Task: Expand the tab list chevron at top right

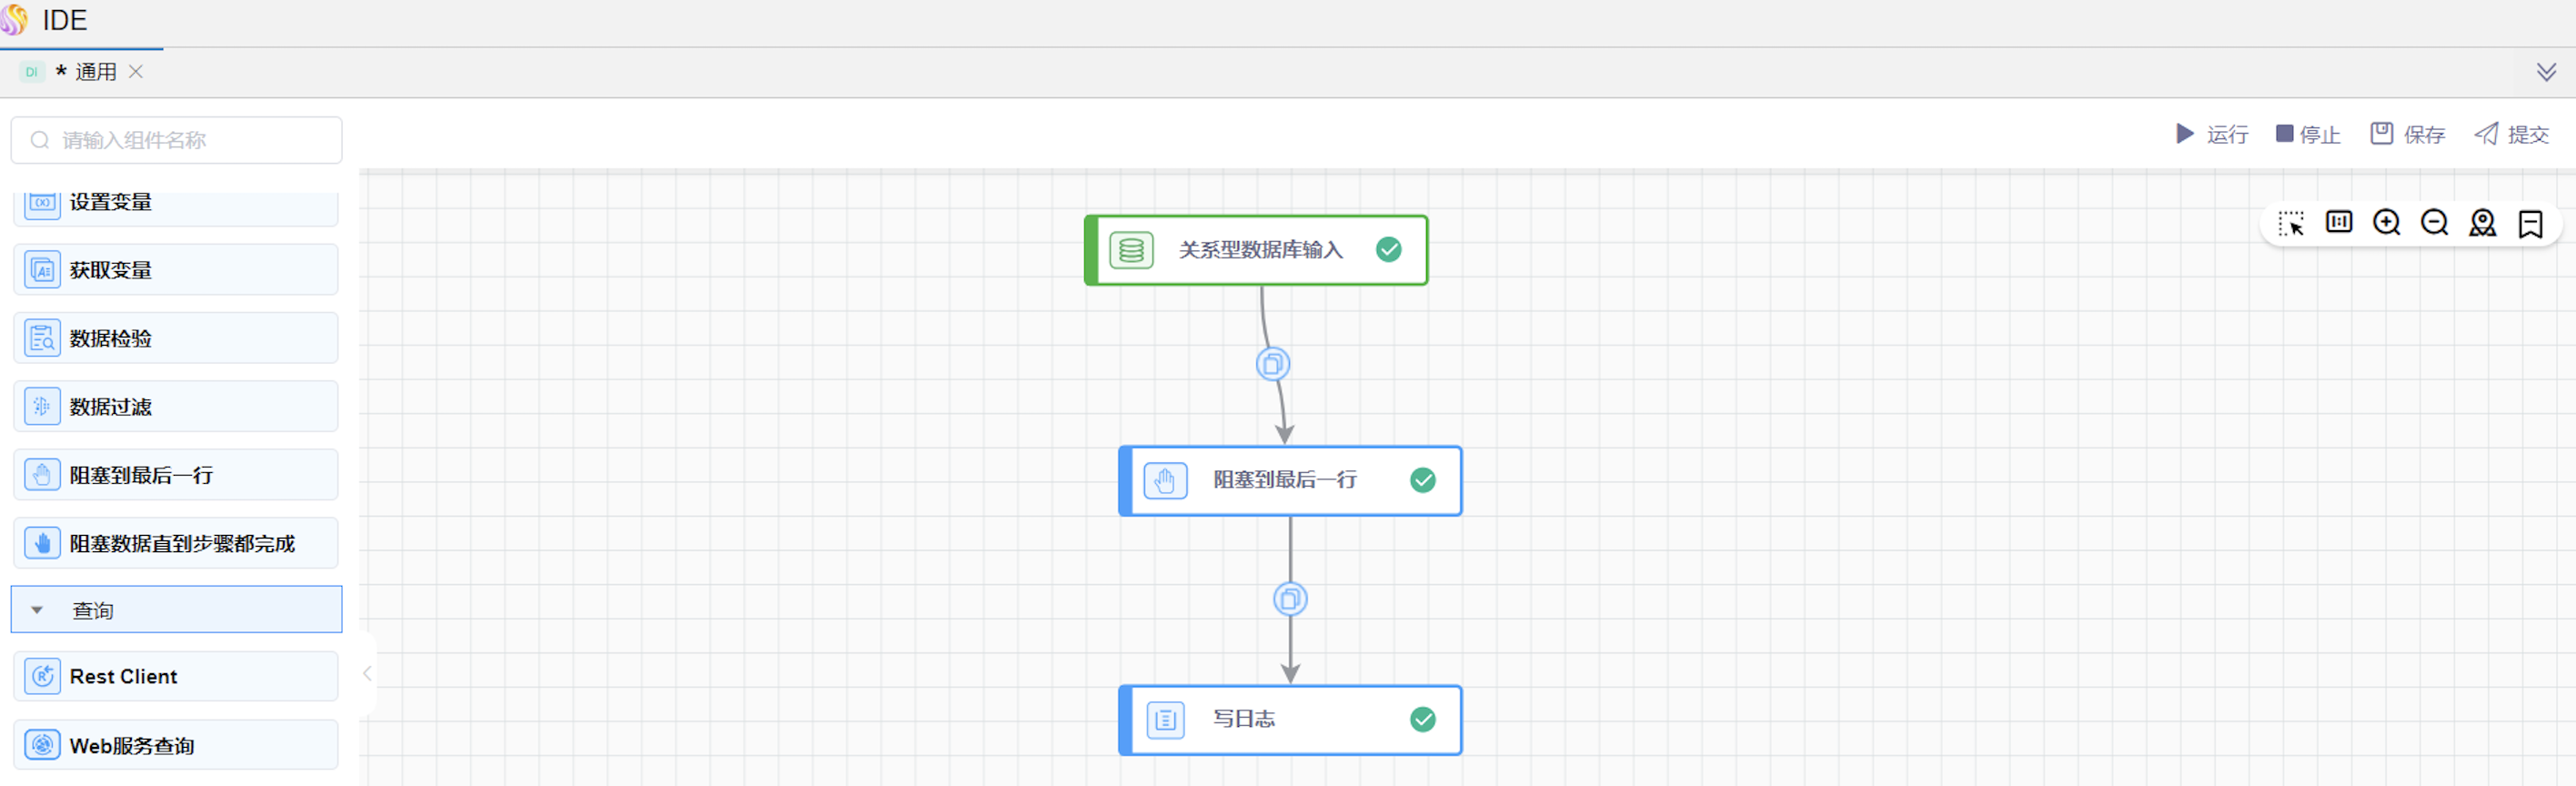Action: point(2545,72)
